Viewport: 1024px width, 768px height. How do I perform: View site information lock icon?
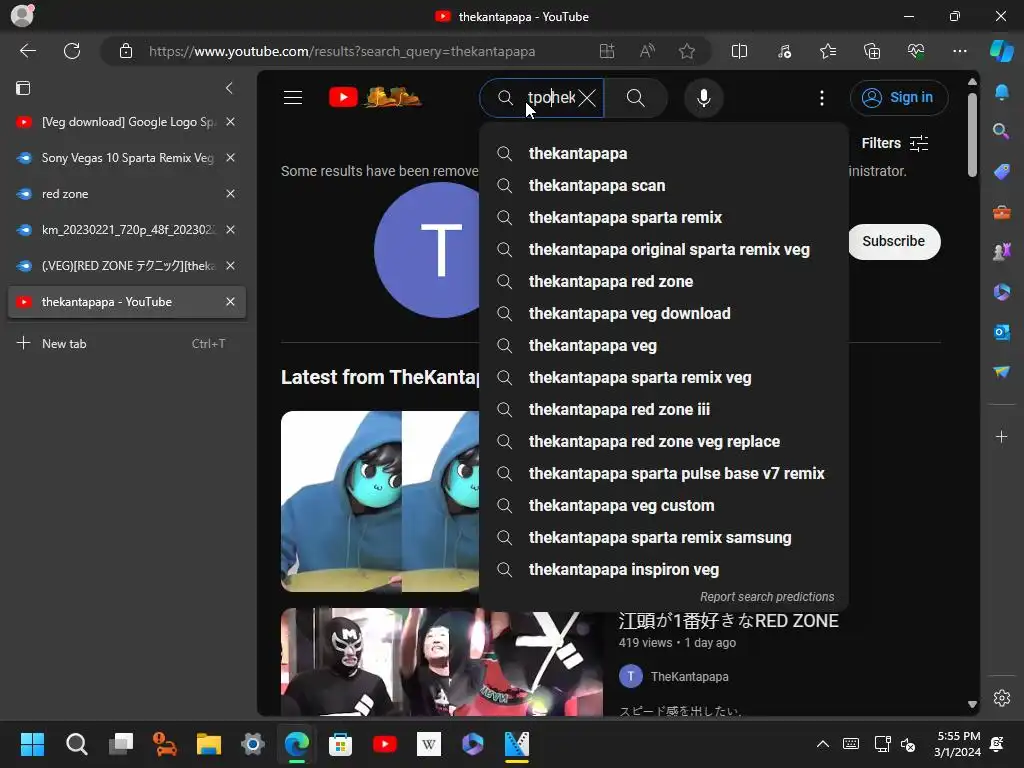tap(125, 51)
